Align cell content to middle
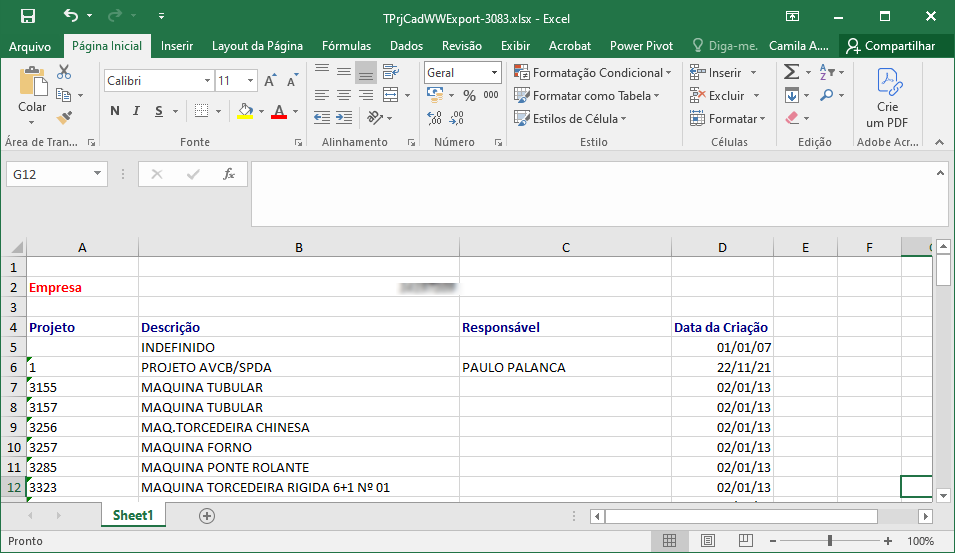The width and height of the screenshot is (955, 553). (344, 72)
